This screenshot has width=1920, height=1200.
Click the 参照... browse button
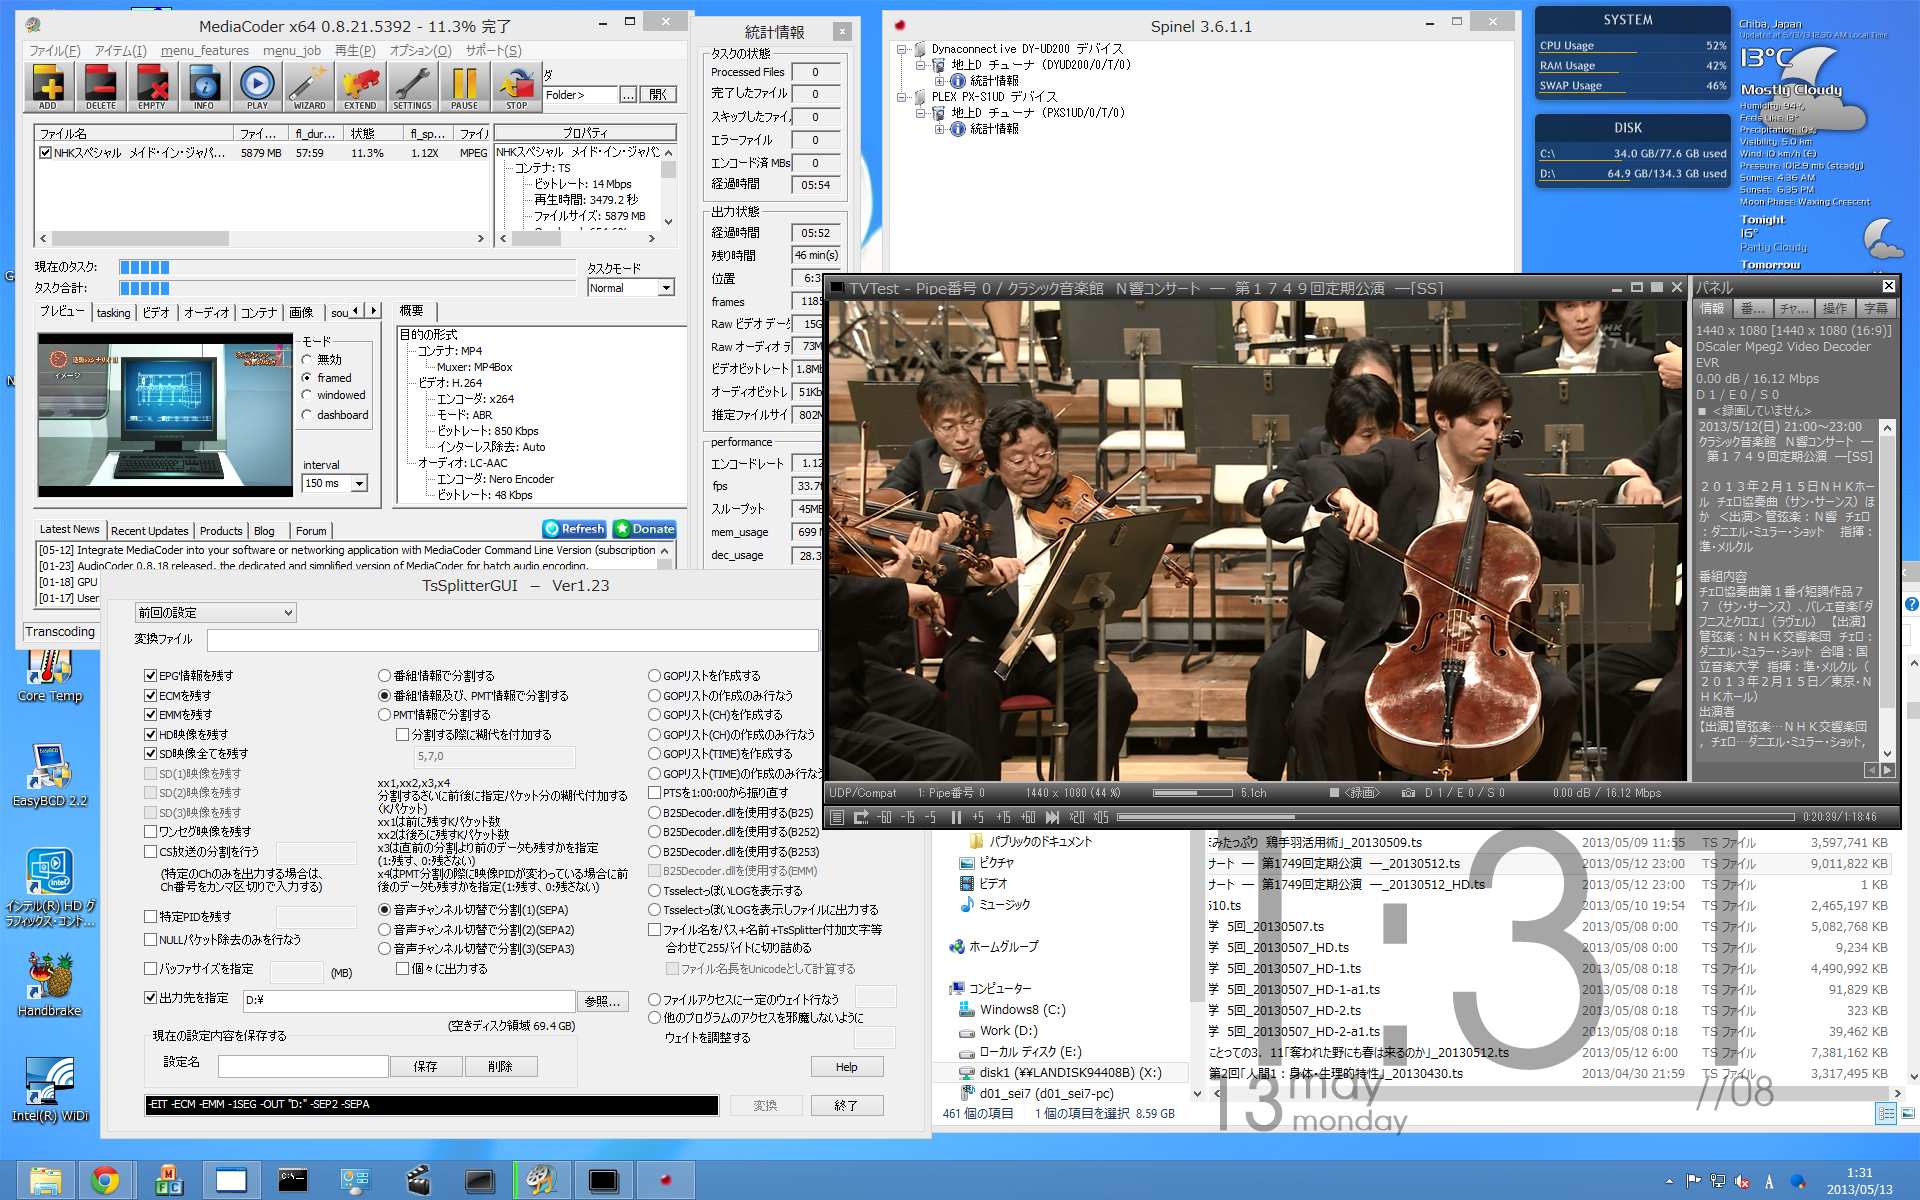603,1001
